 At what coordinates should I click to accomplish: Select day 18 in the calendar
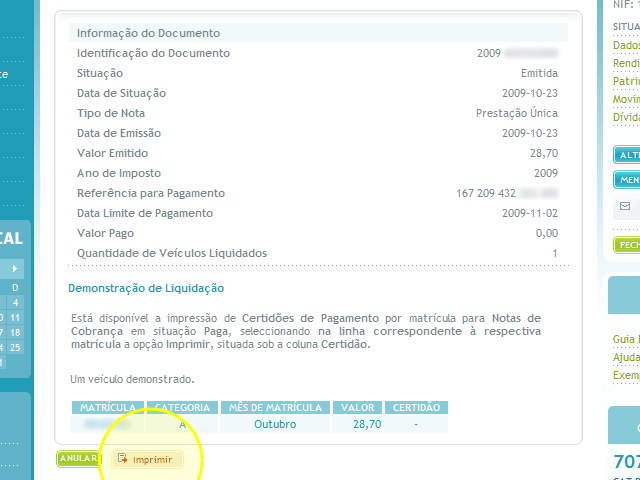coord(15,333)
